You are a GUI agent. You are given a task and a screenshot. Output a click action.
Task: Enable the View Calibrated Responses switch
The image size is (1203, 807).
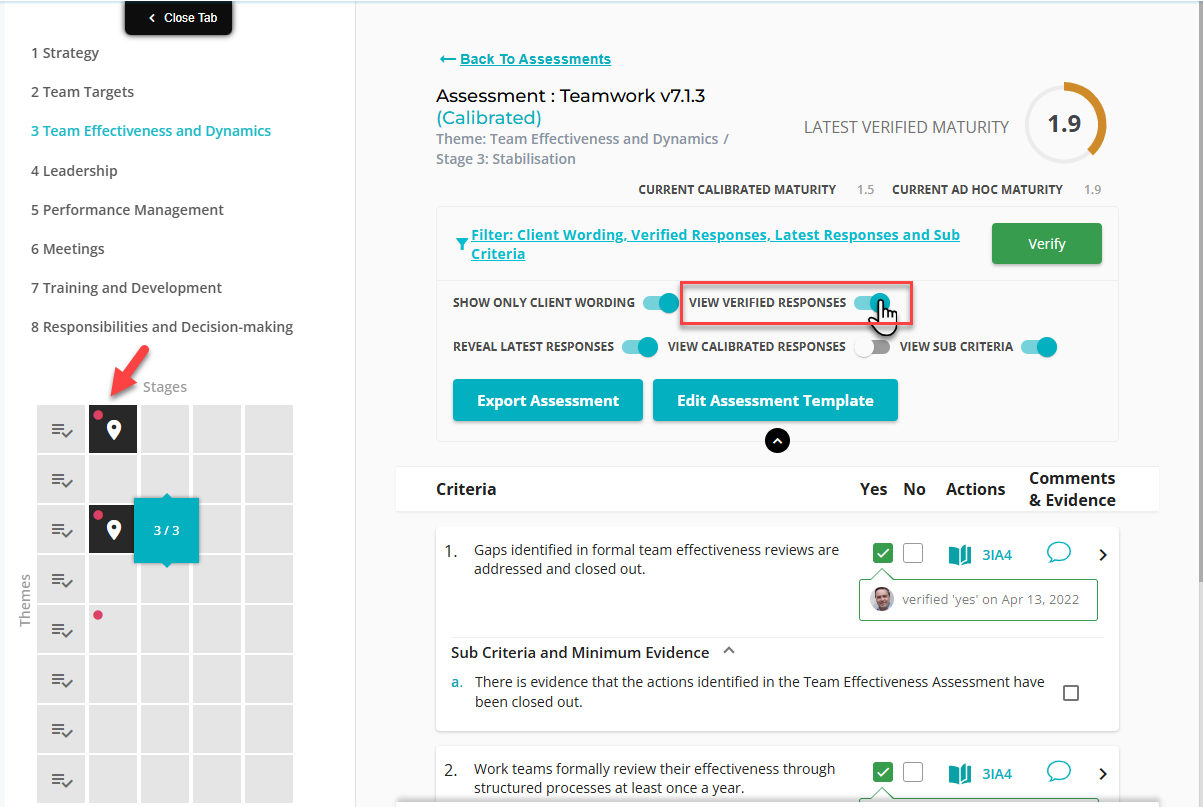click(871, 347)
